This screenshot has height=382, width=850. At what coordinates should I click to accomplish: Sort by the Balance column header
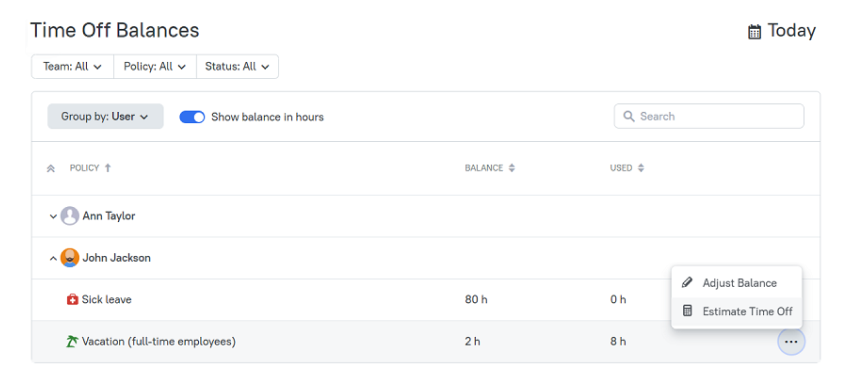(490, 168)
